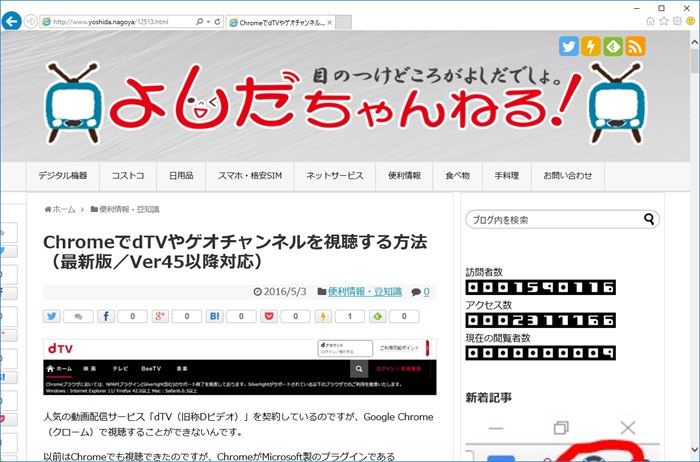700x462 pixels.
Task: Open Favorites with the star icon
Action: 664,21
